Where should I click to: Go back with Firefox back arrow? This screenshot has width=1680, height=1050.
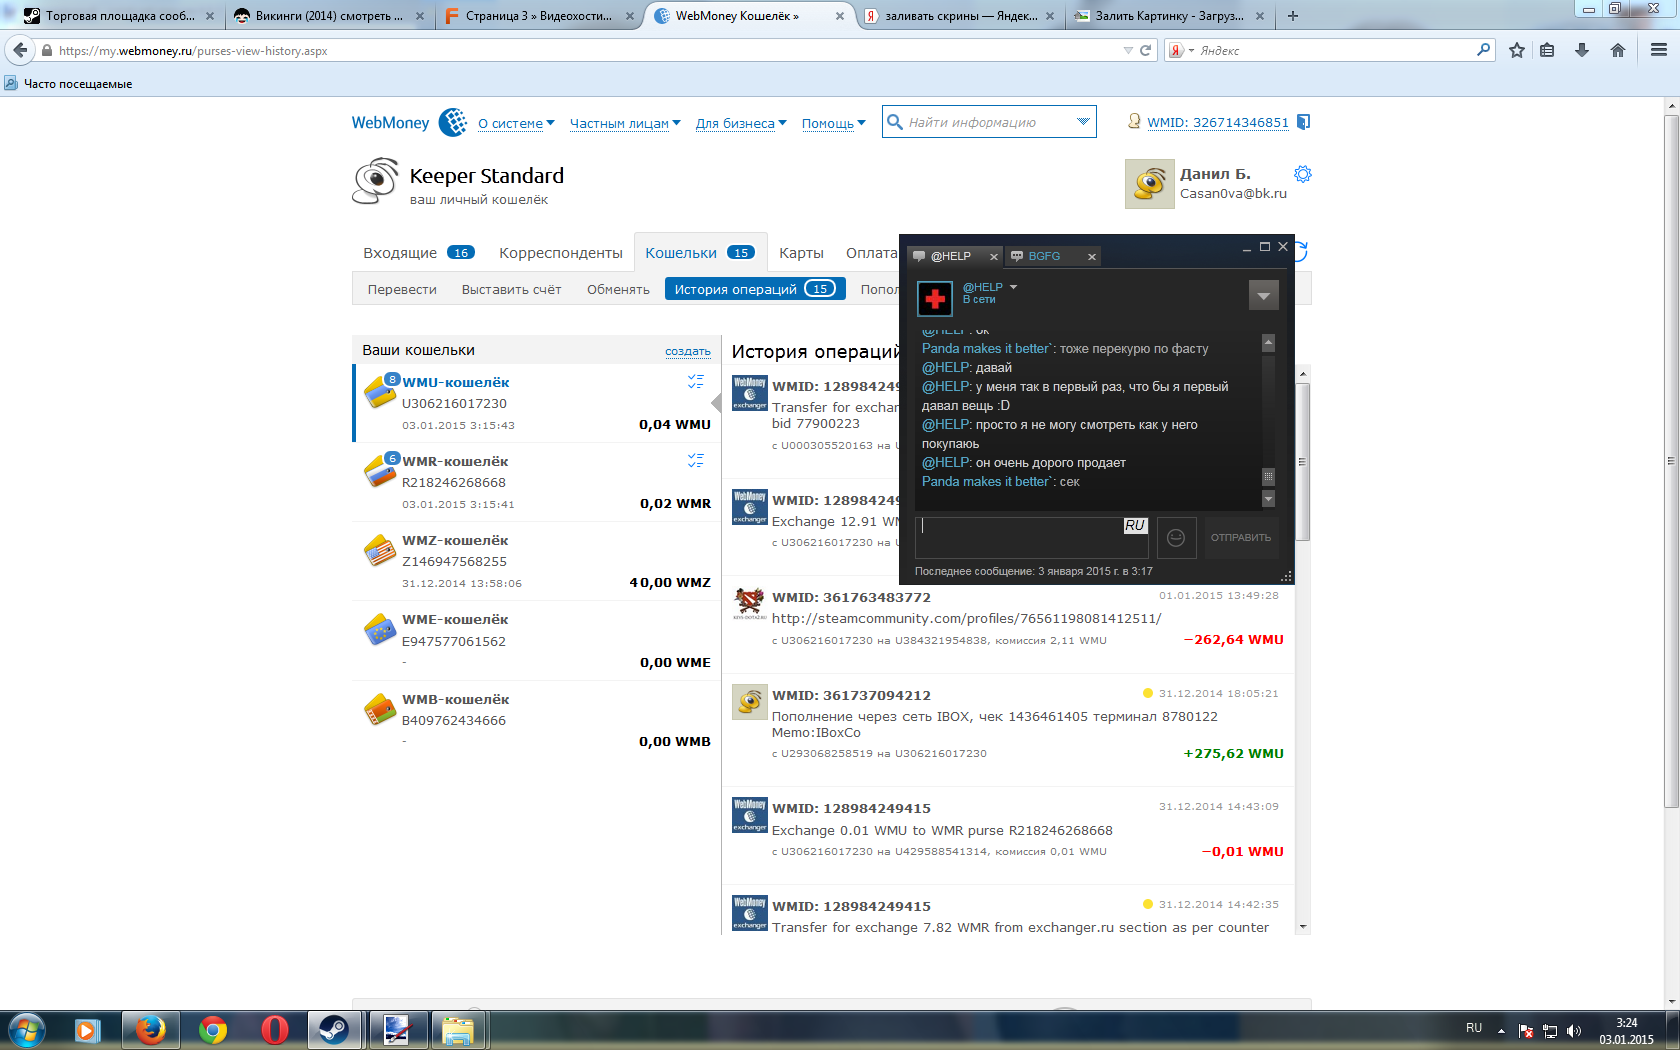coord(21,50)
